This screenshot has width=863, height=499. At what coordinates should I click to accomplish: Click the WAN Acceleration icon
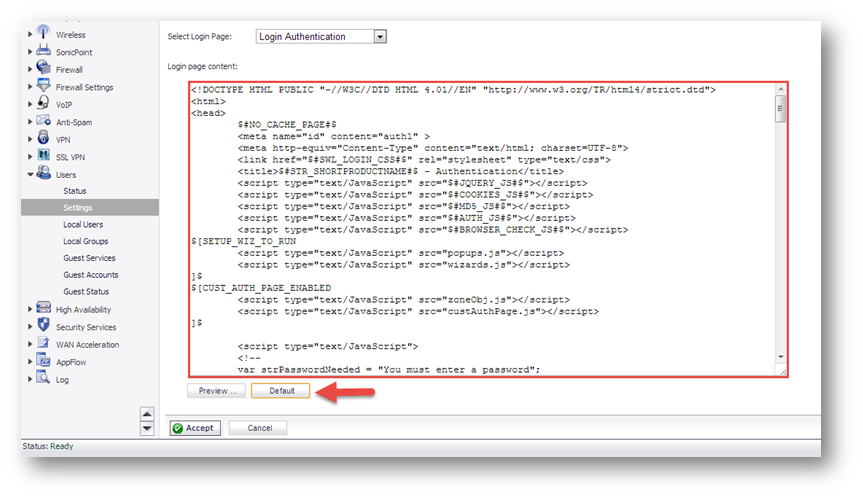[44, 344]
